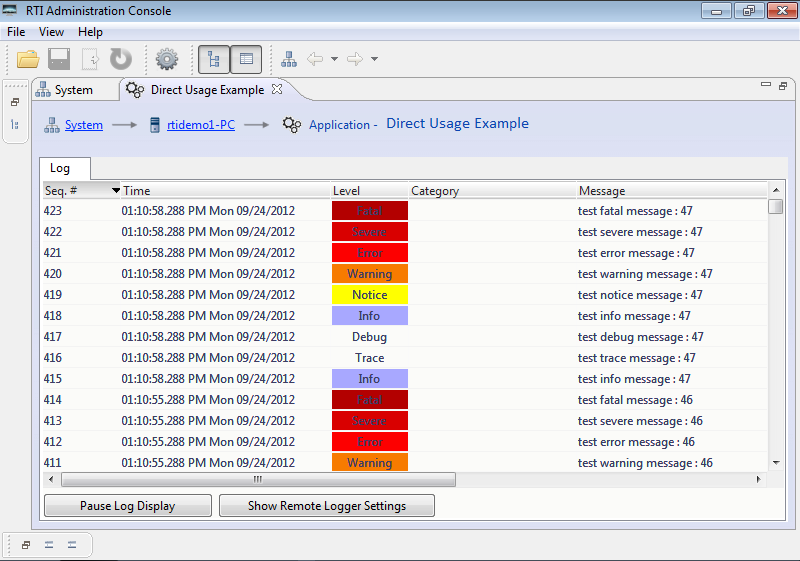Click restore icon in left sidebar
Viewport: 800px width, 561px height.
[15, 102]
